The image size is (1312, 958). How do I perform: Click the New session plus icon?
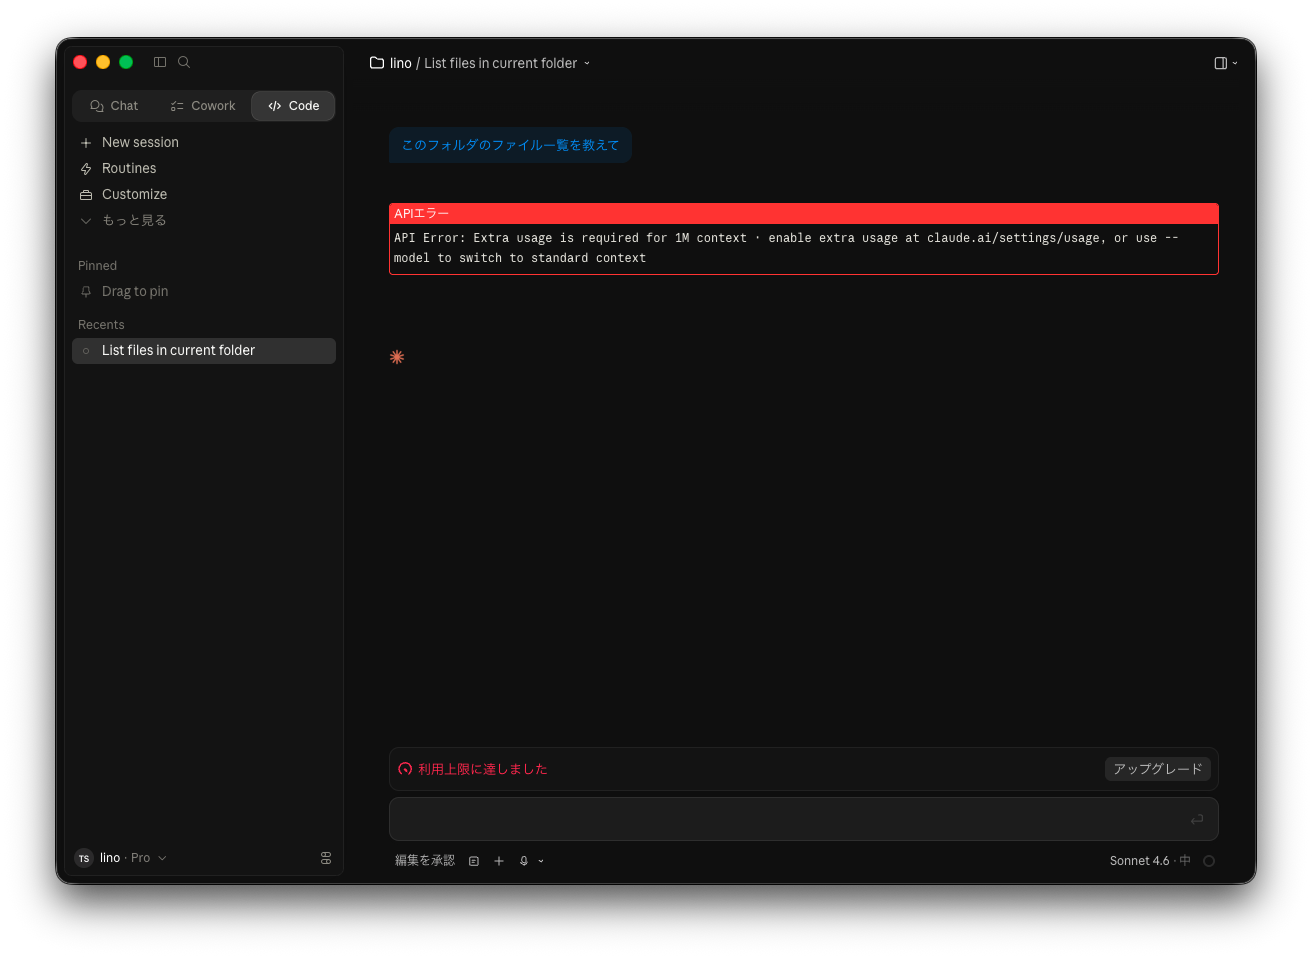pos(86,143)
